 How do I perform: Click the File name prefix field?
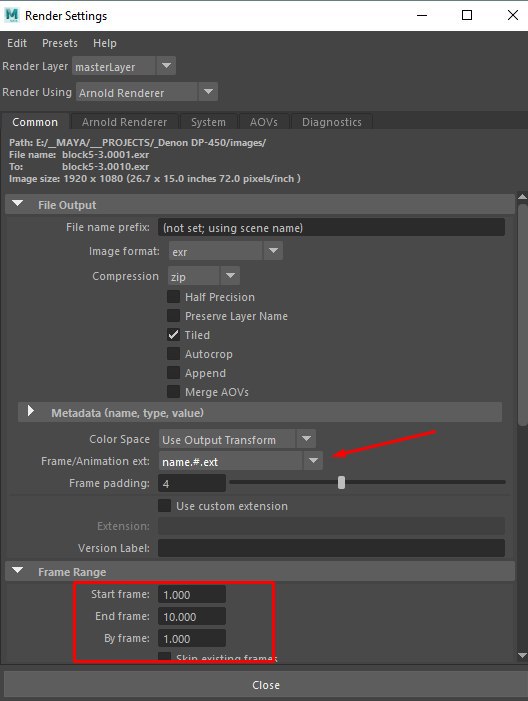point(331,228)
